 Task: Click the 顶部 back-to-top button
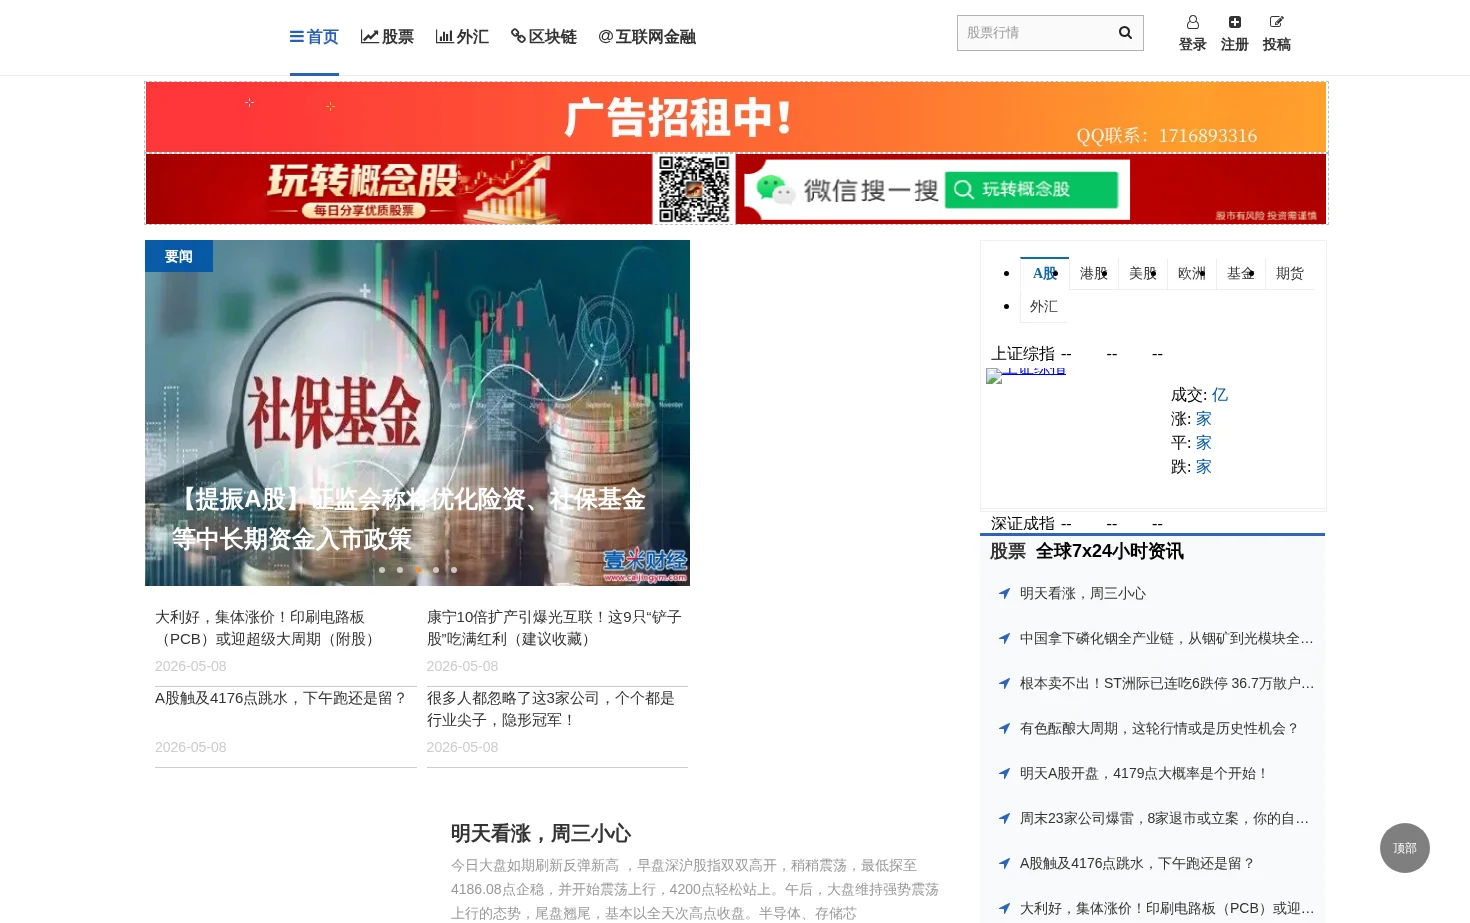pos(1405,848)
